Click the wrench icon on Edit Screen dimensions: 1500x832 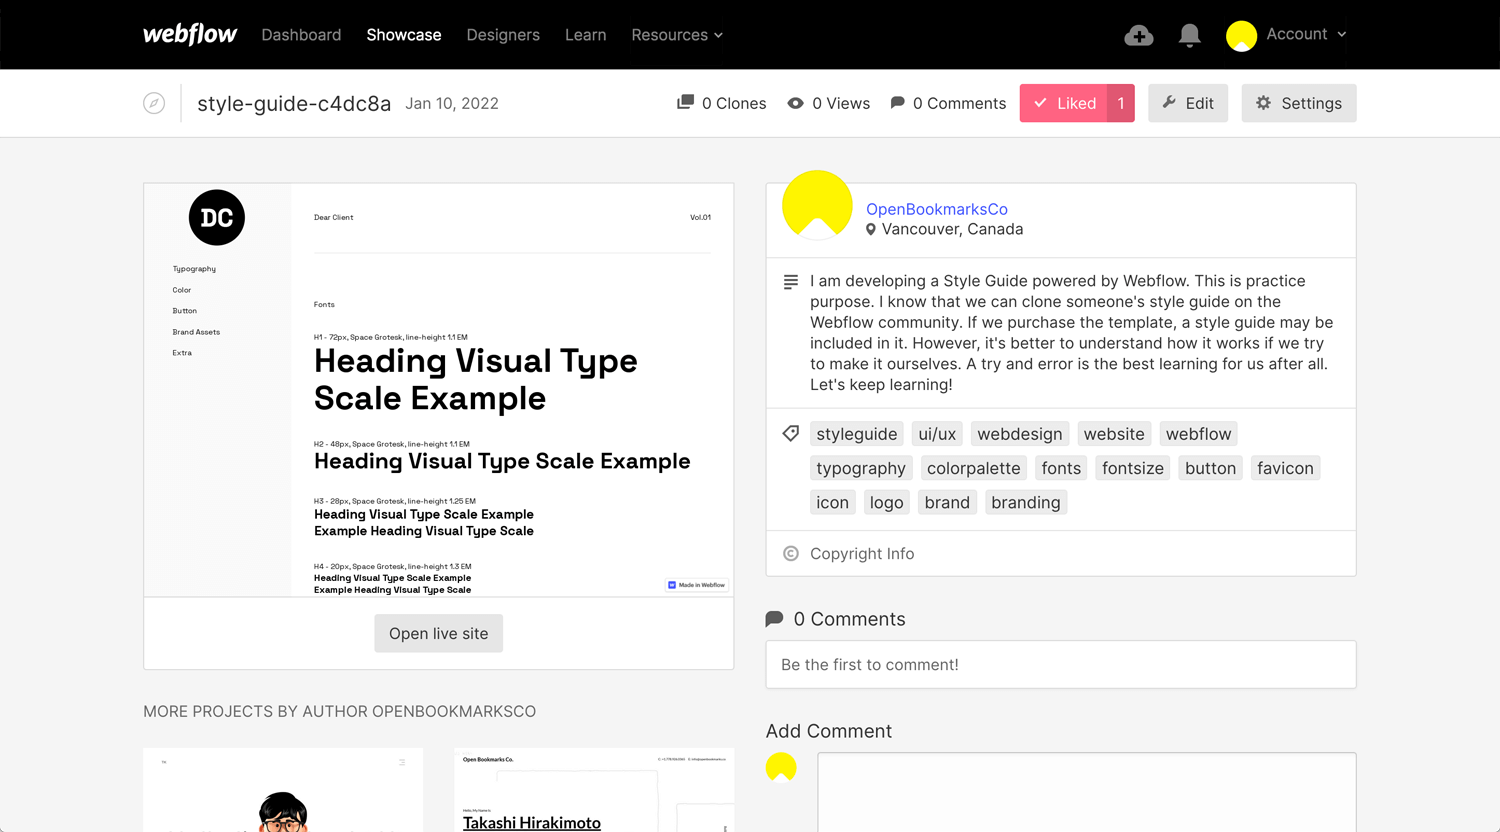point(1169,102)
